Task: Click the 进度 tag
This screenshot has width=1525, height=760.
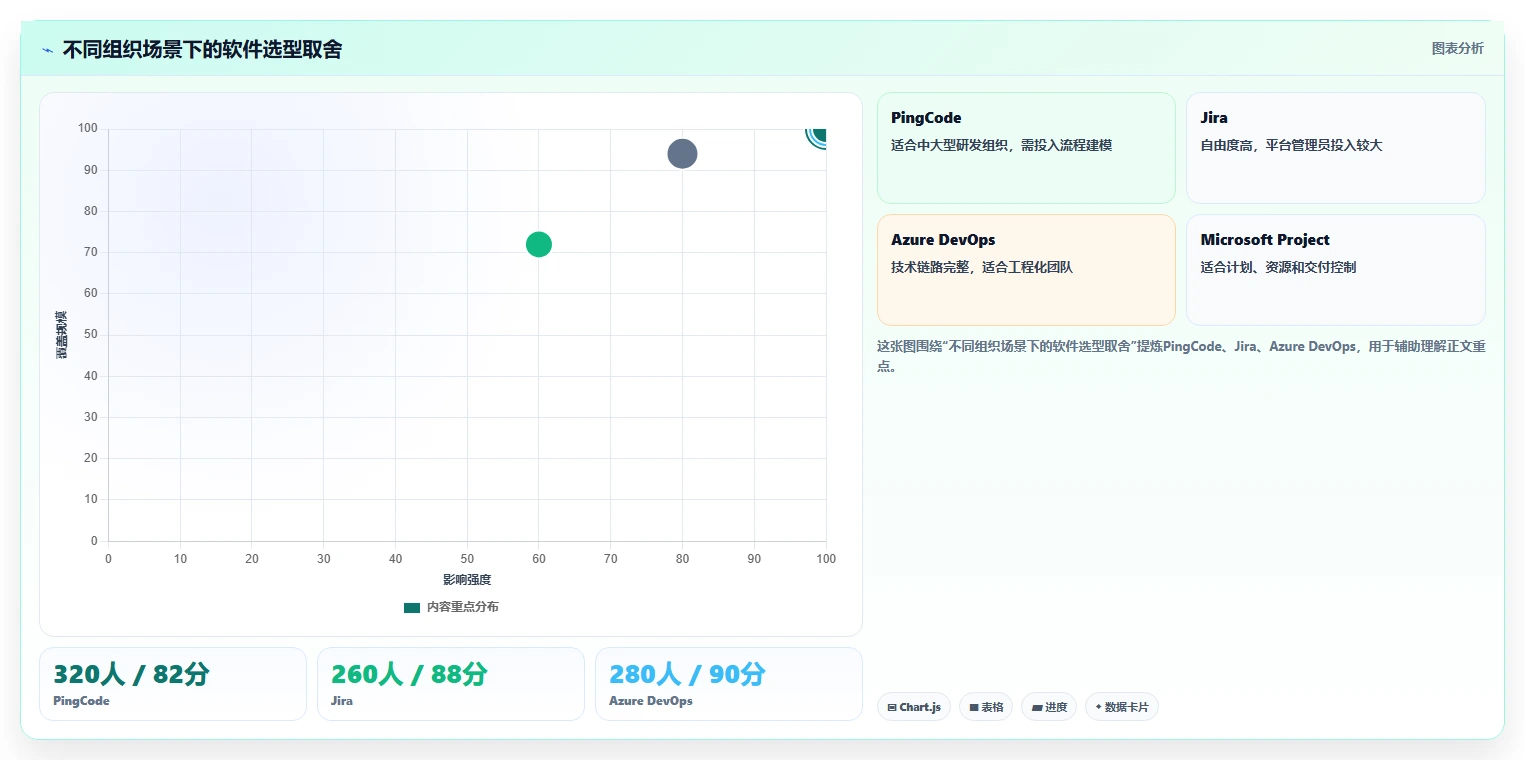Action: point(1049,707)
